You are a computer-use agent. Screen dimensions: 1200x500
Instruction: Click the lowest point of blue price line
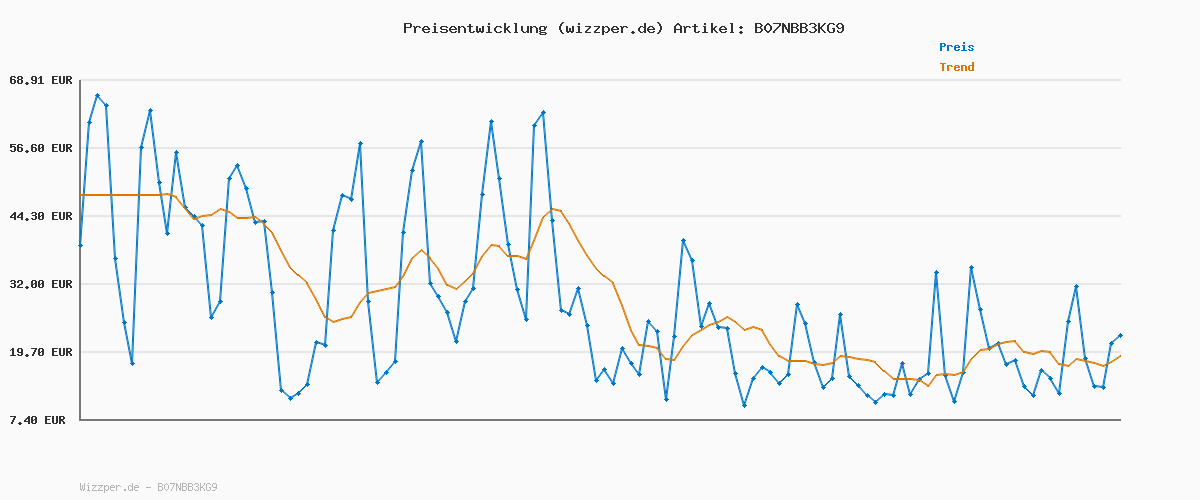[744, 405]
